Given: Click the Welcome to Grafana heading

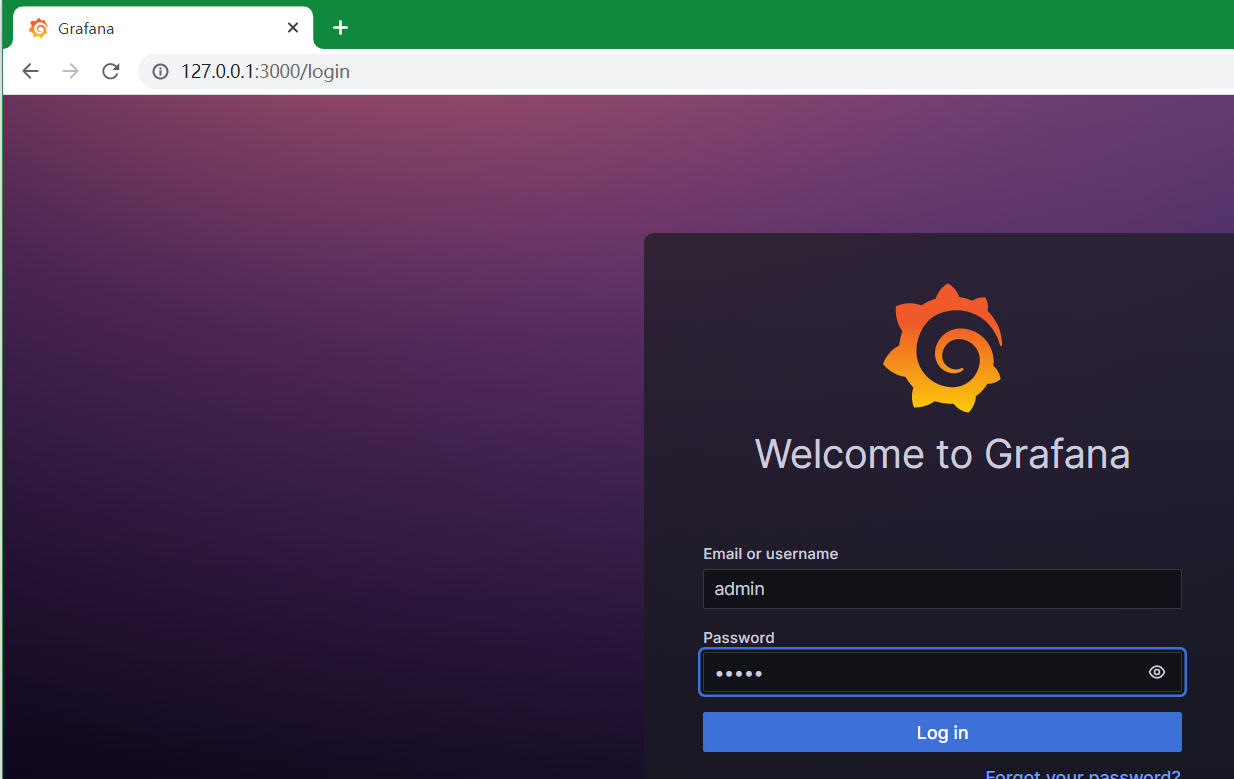Looking at the screenshot, I should click(x=942, y=454).
